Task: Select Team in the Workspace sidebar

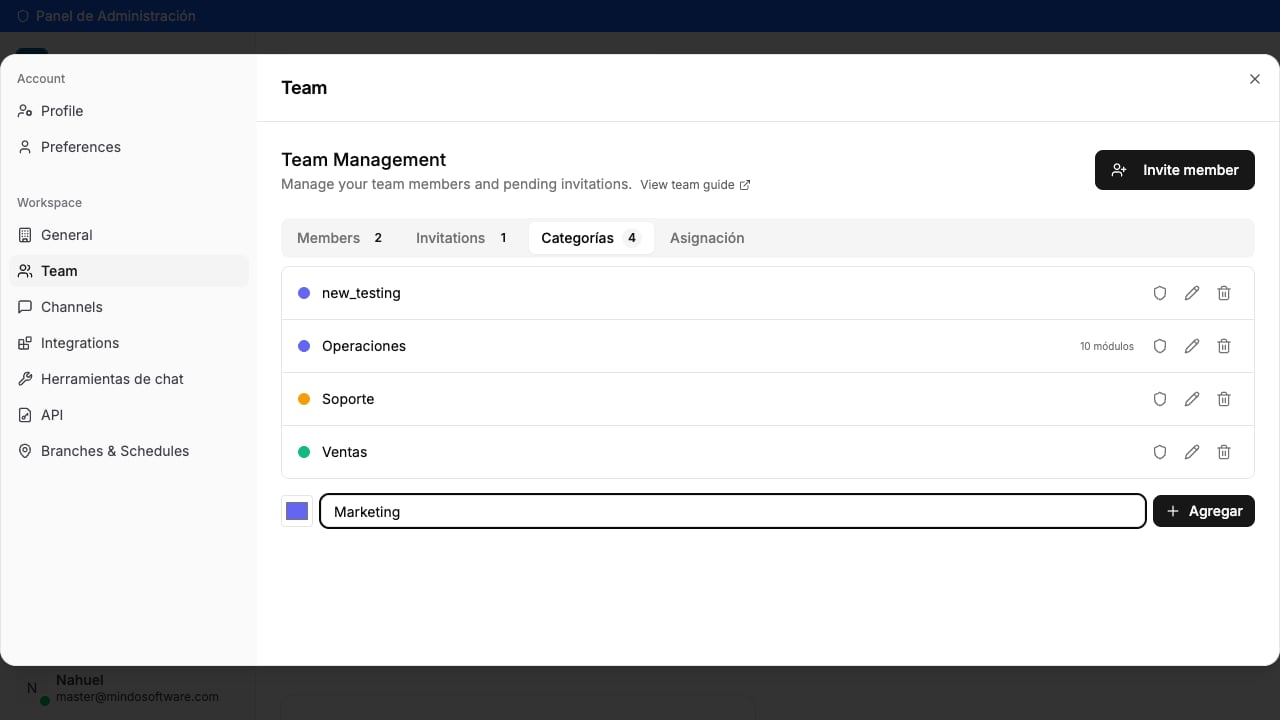Action: pyautogui.click(x=129, y=271)
